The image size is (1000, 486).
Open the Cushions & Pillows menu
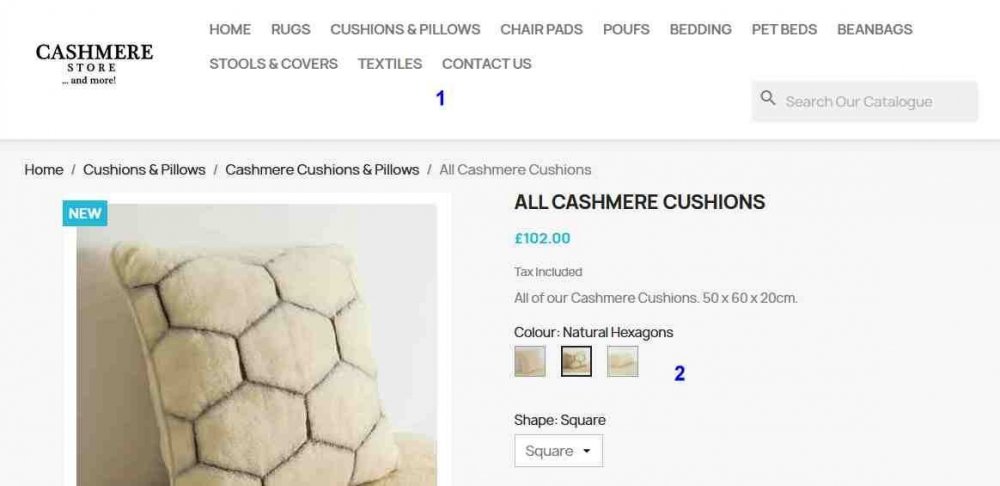click(x=405, y=29)
